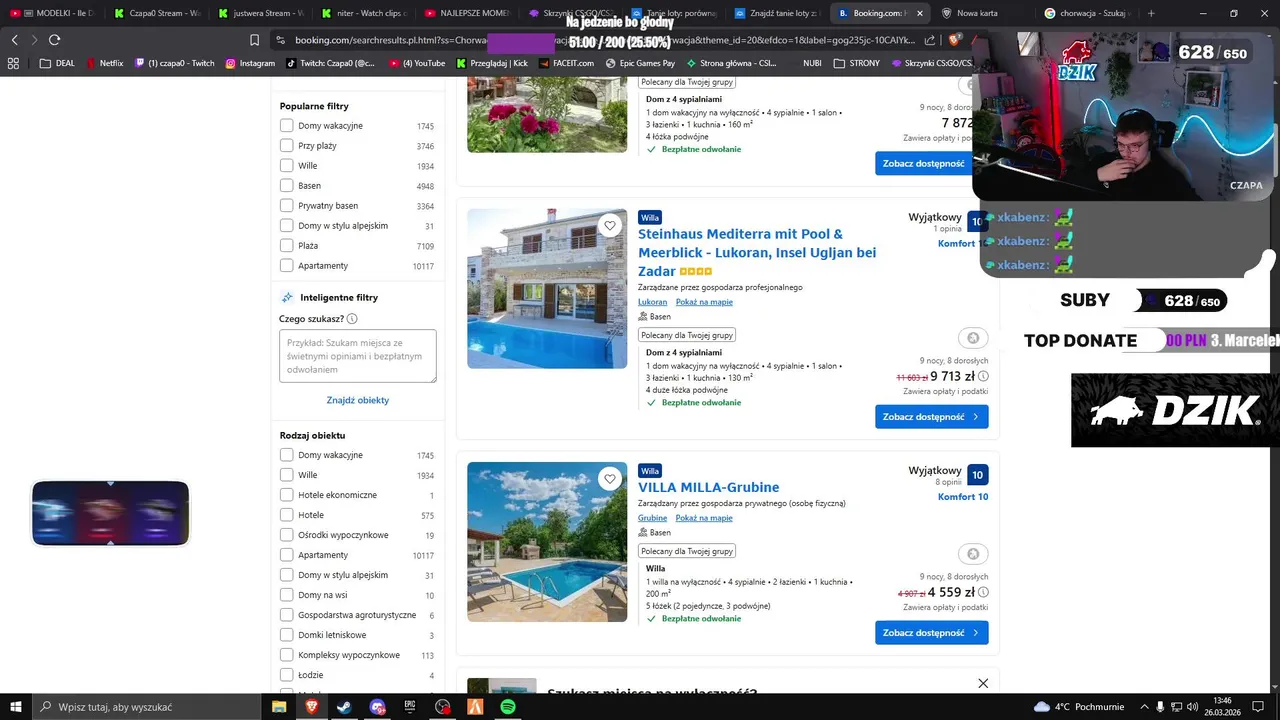The height and width of the screenshot is (720, 1280).
Task: Check Kompleksy wypoczynkowe filter
Action: 287,655
